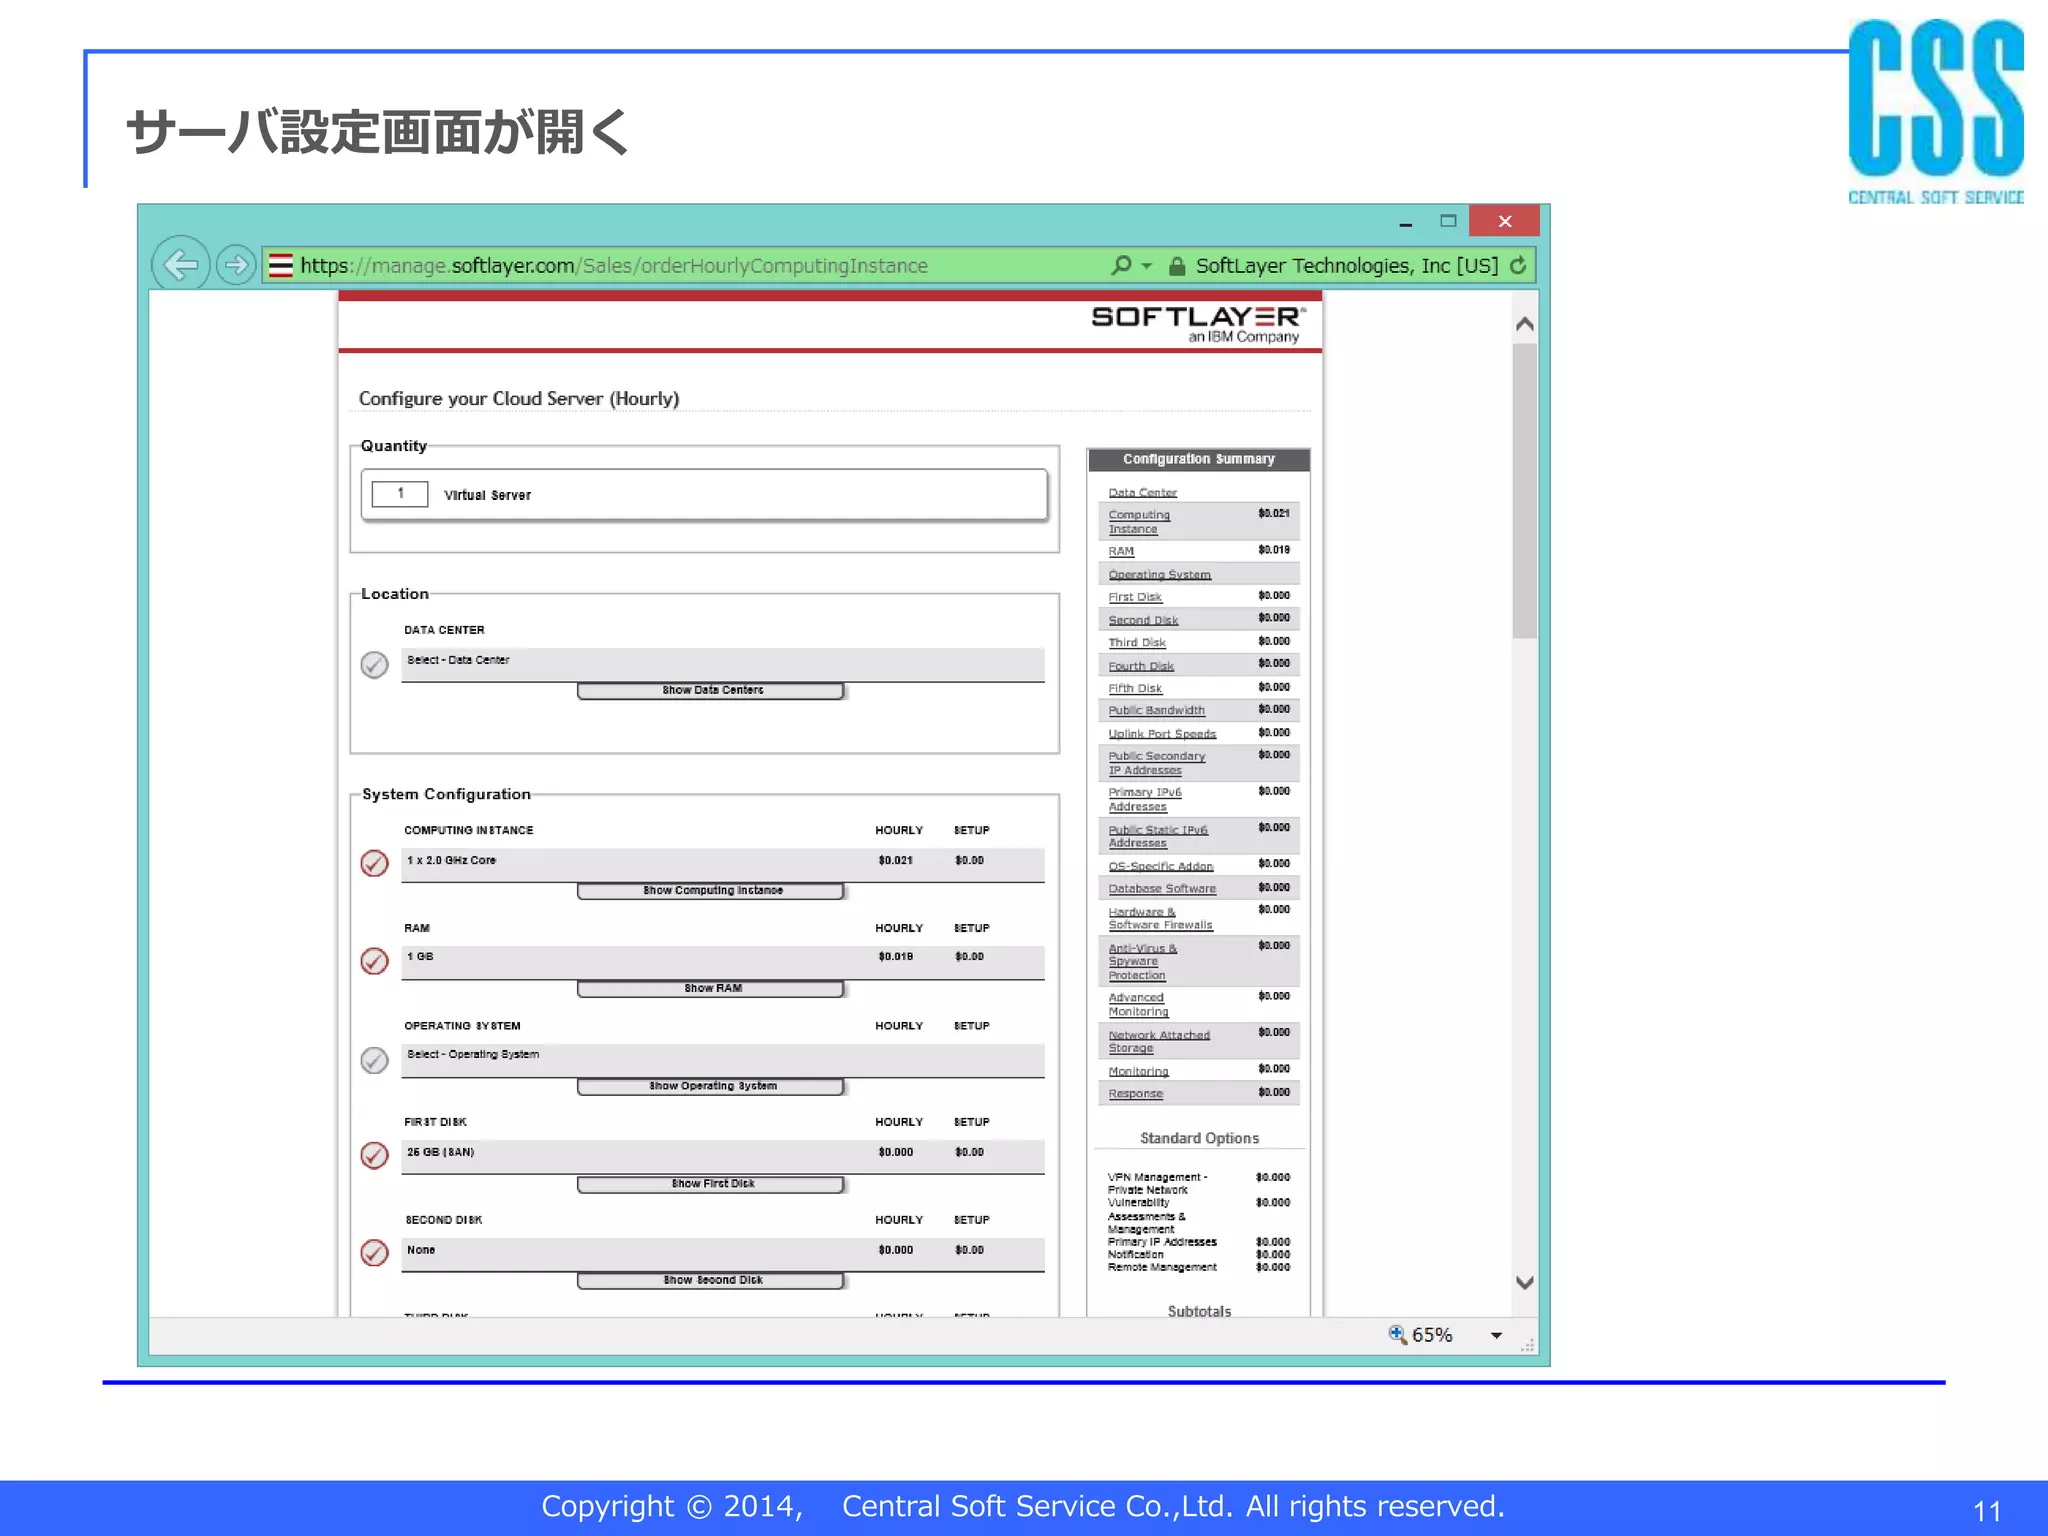The image size is (2048, 1536).
Task: Click the Third Disk summary link
Action: 1137,643
